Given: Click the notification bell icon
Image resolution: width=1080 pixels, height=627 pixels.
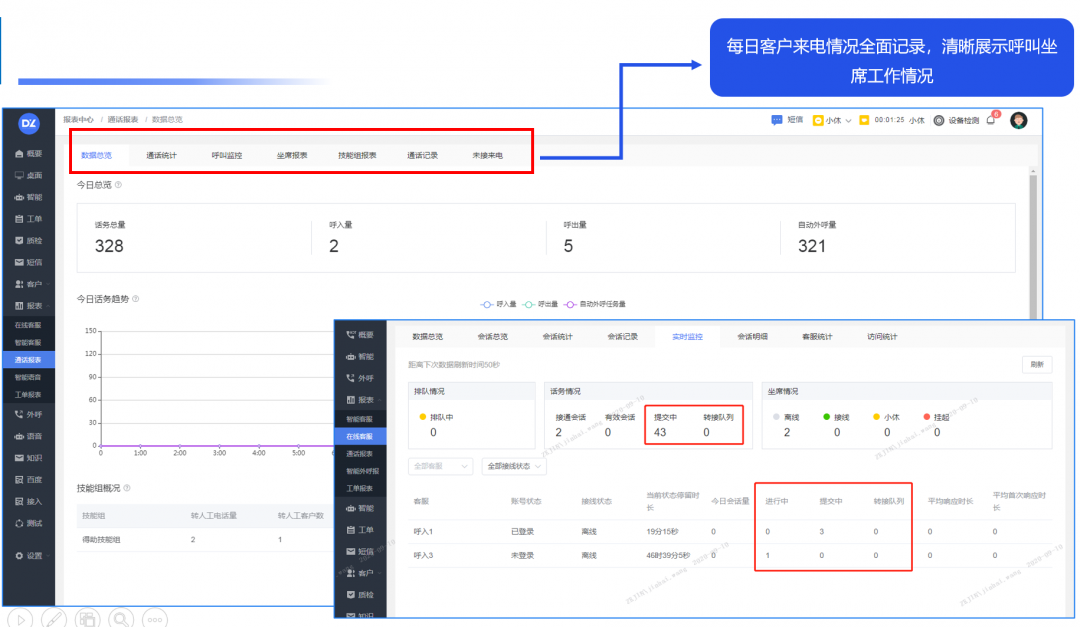Looking at the screenshot, I should tap(991, 120).
